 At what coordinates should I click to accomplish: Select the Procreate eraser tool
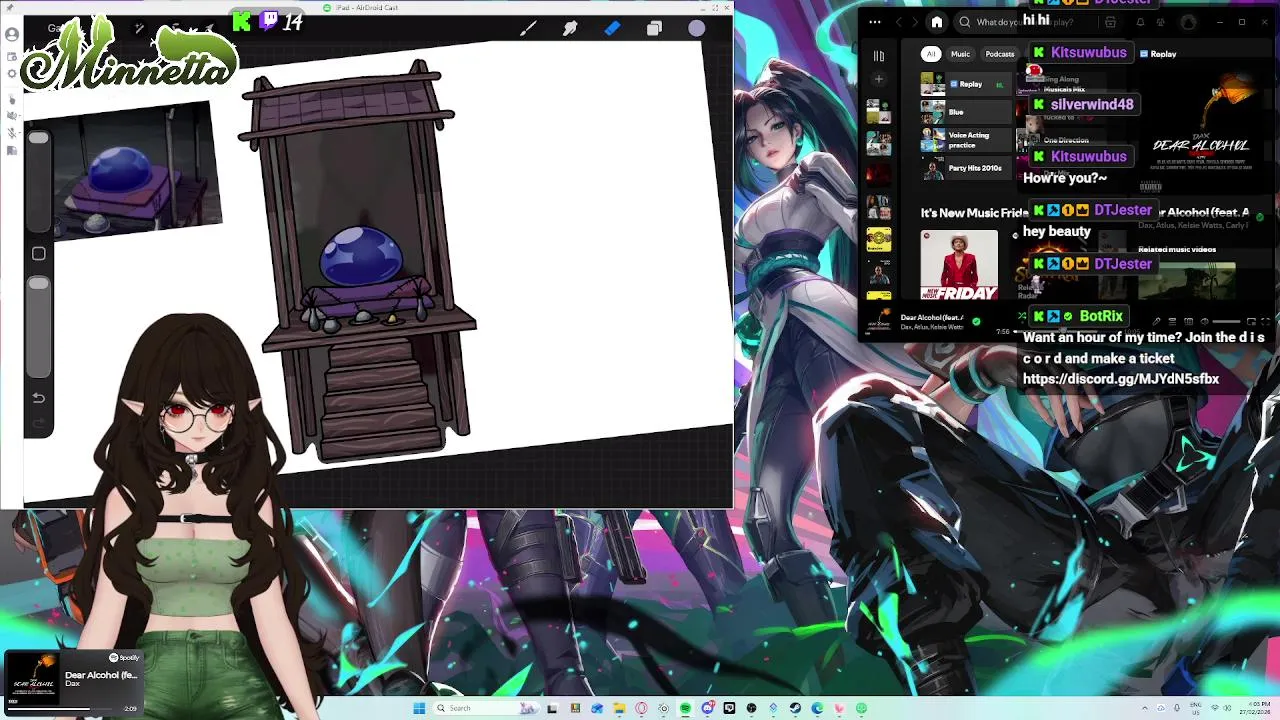tap(612, 29)
